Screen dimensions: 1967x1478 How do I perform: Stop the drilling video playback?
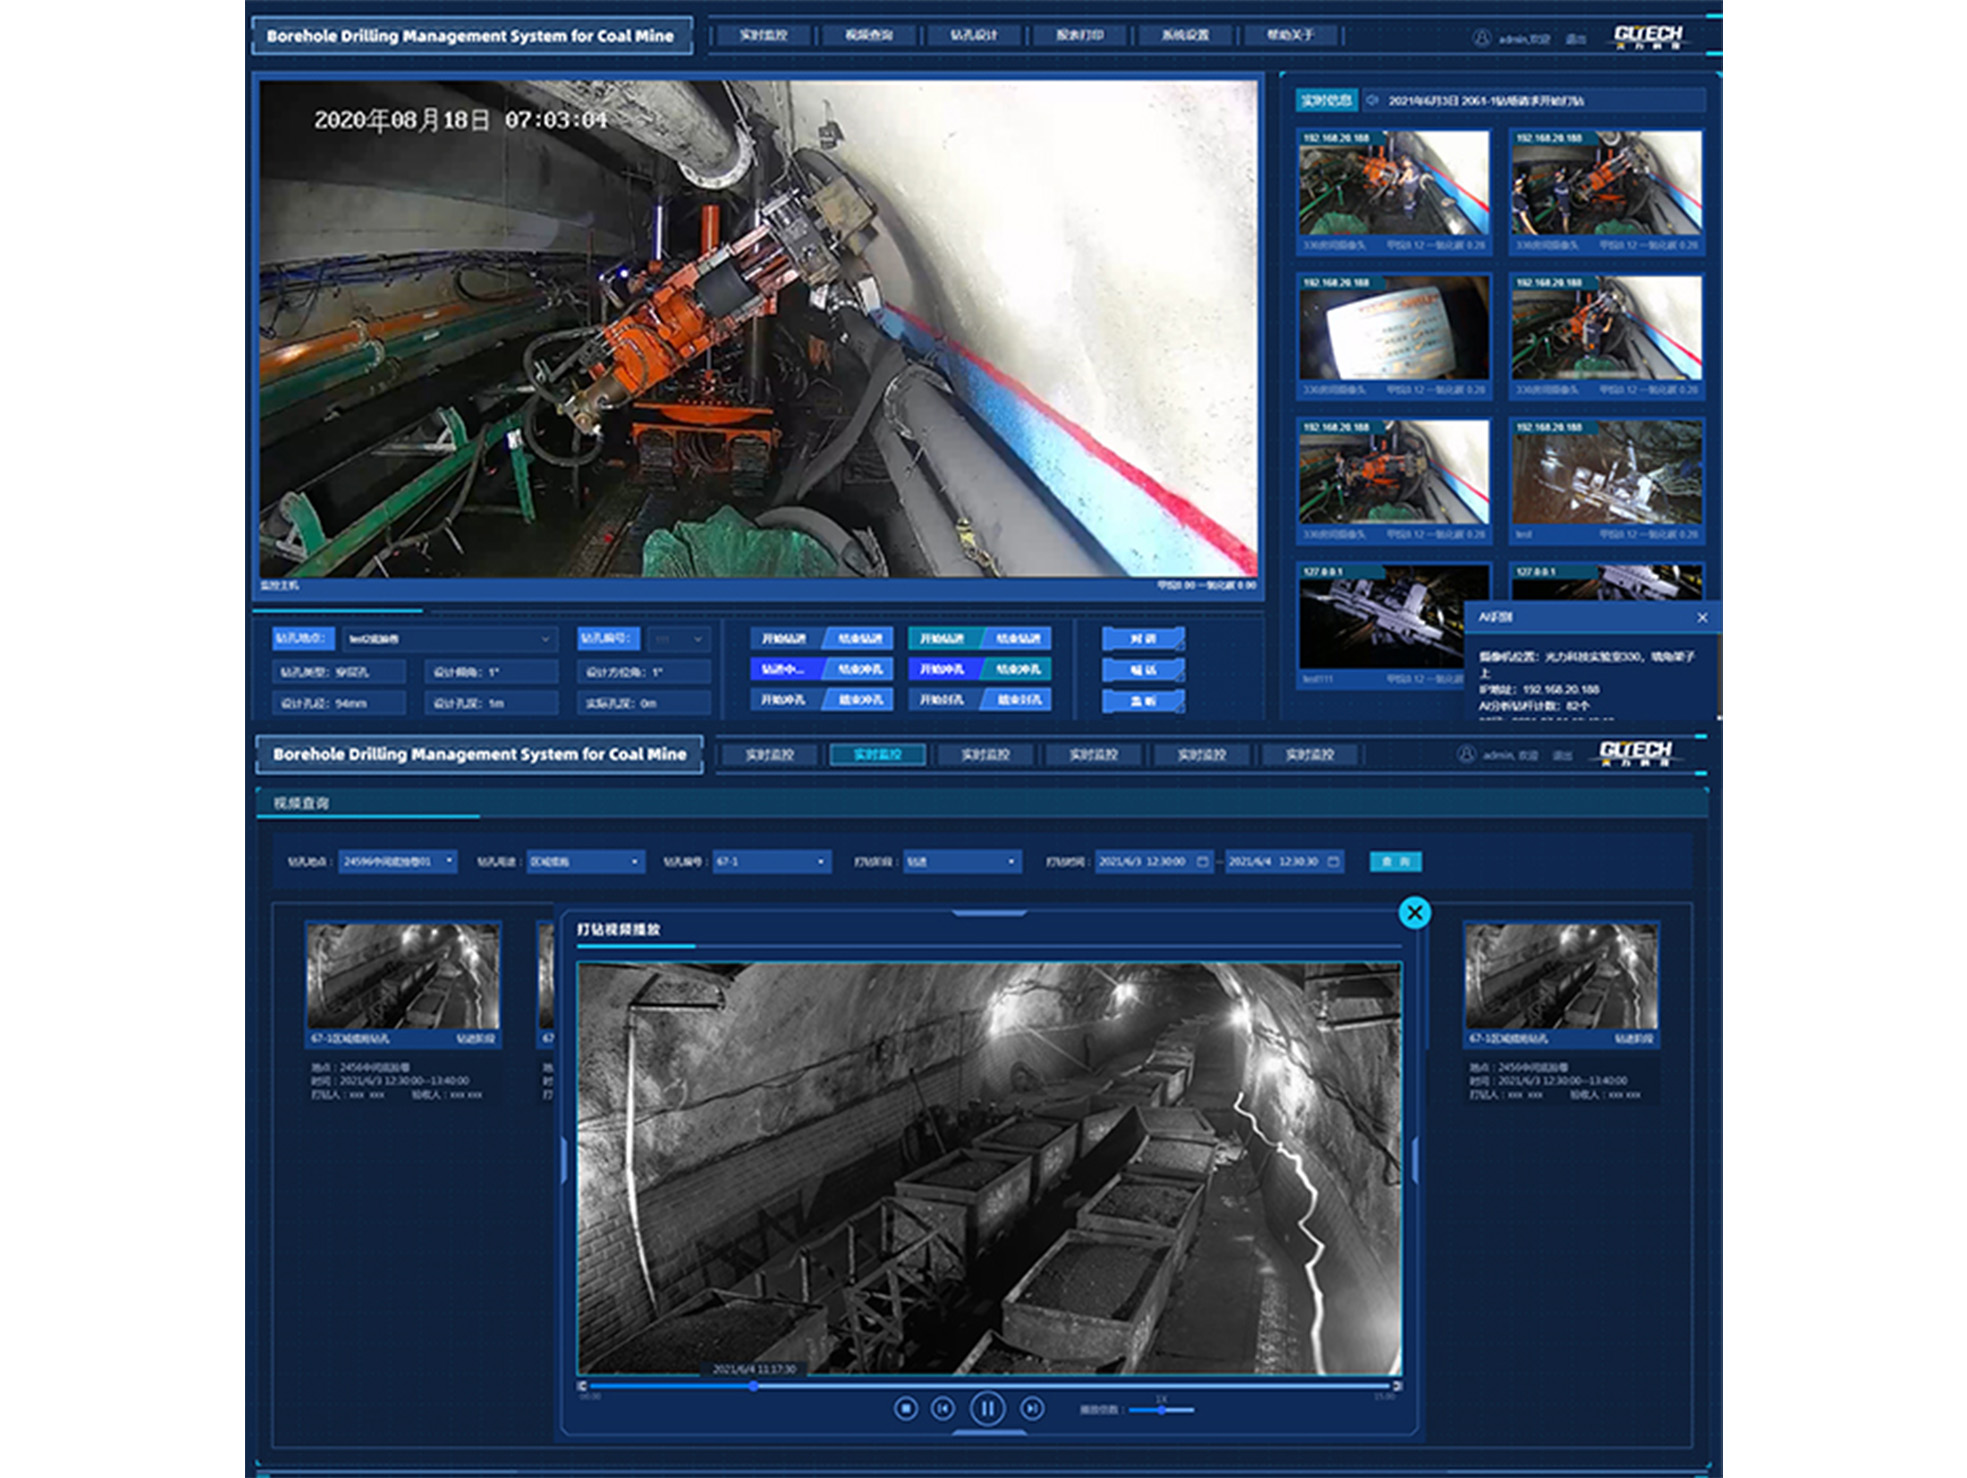pos(905,1409)
